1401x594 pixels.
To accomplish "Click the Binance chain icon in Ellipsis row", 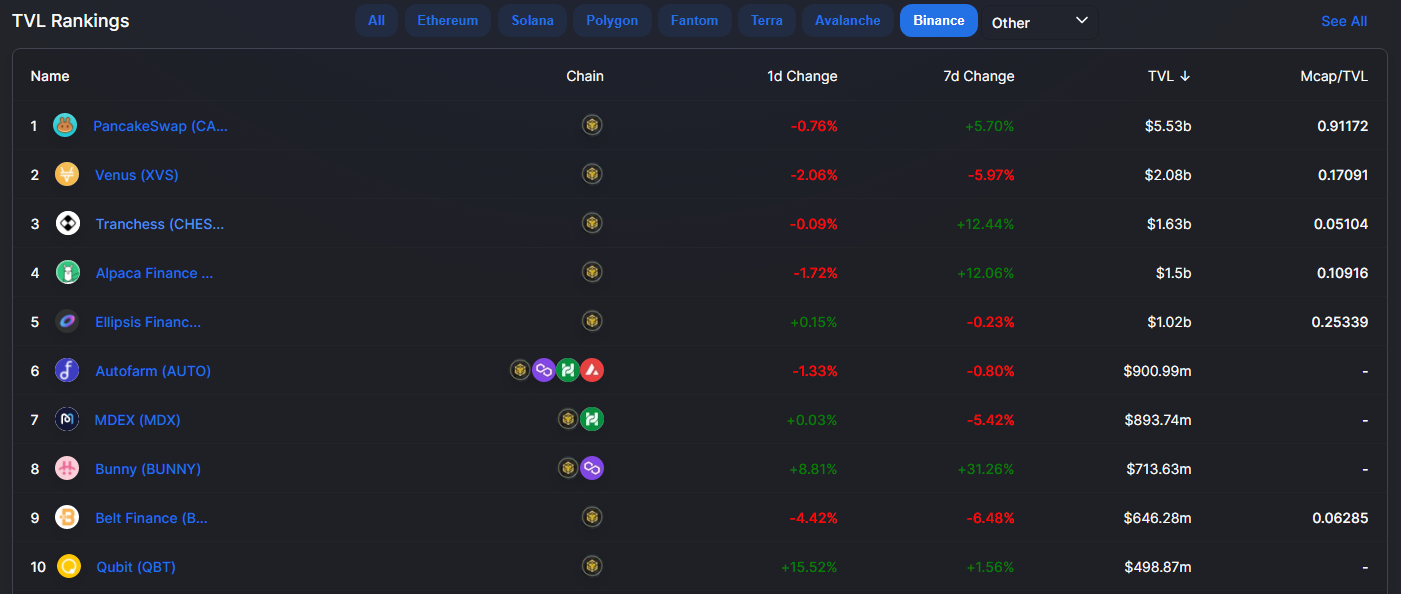I will point(593,321).
